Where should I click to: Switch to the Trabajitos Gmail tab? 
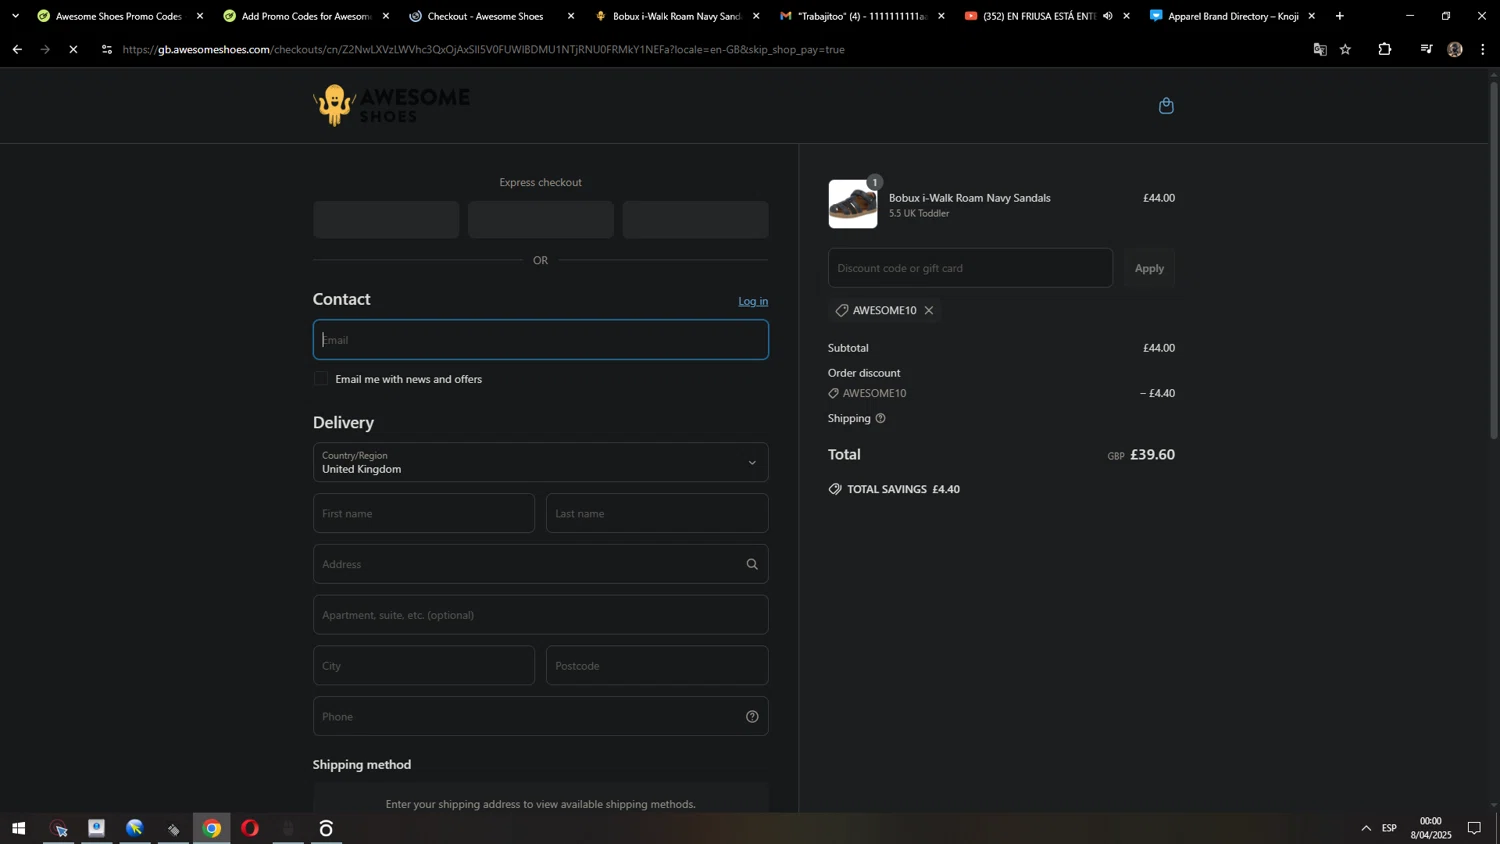click(x=861, y=16)
